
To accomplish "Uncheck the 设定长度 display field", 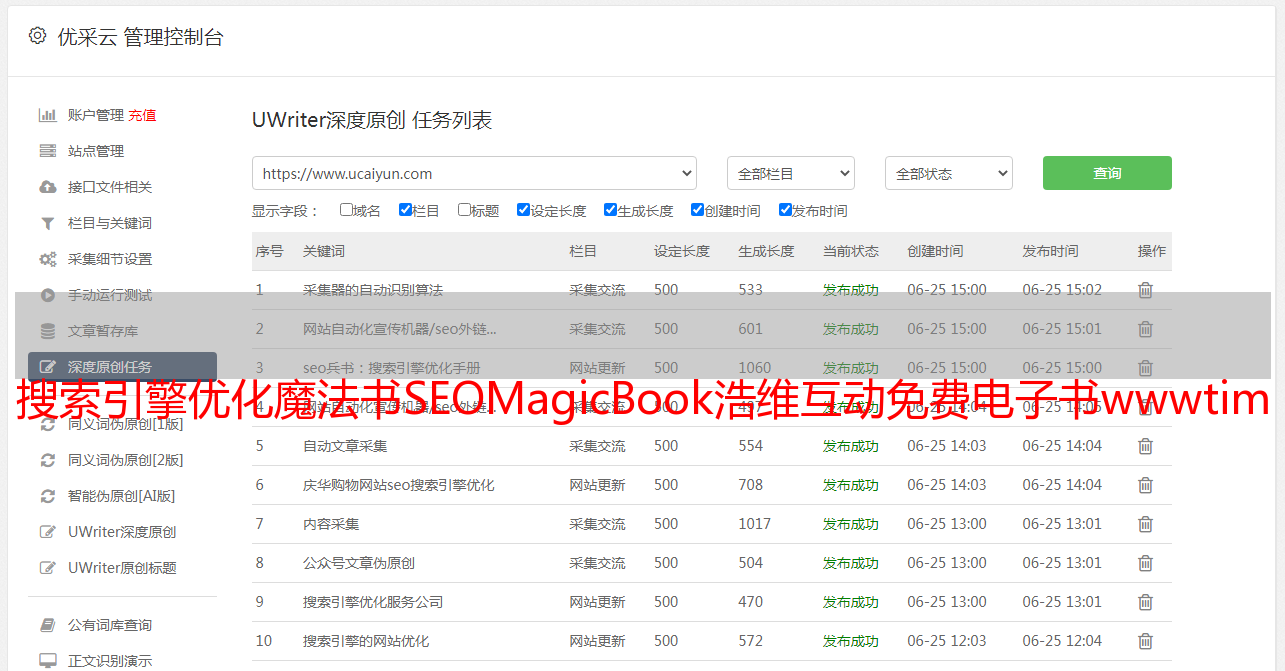I will [523, 210].
